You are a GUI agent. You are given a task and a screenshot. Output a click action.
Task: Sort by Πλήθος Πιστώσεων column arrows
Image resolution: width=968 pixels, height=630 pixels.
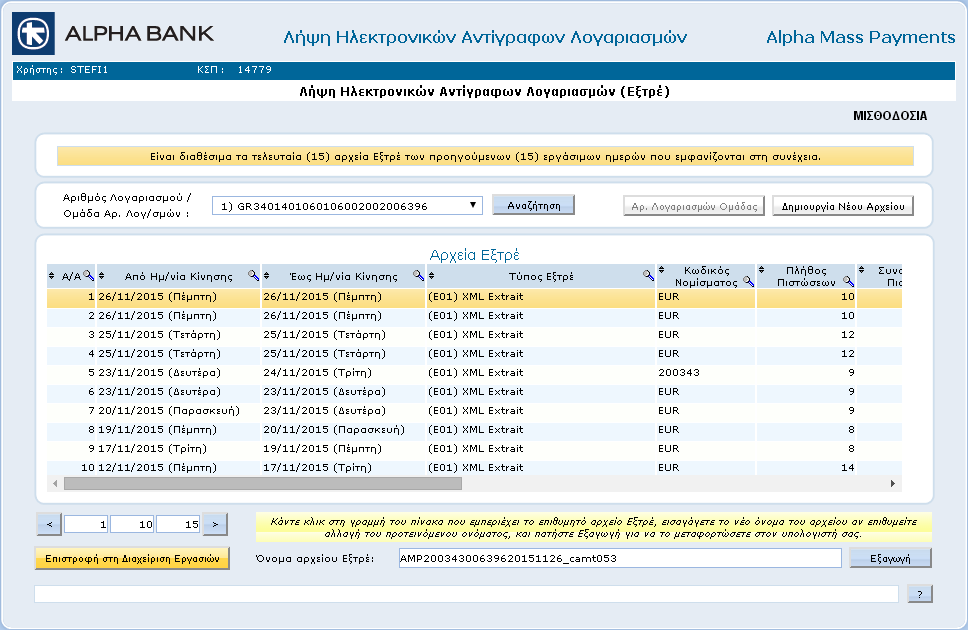[761, 270]
